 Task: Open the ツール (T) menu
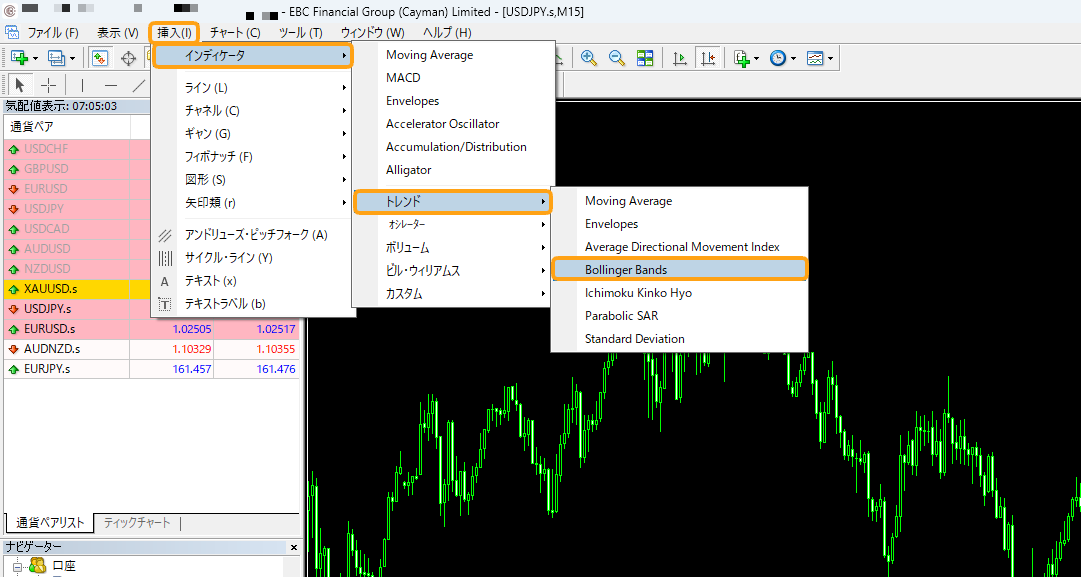301,32
